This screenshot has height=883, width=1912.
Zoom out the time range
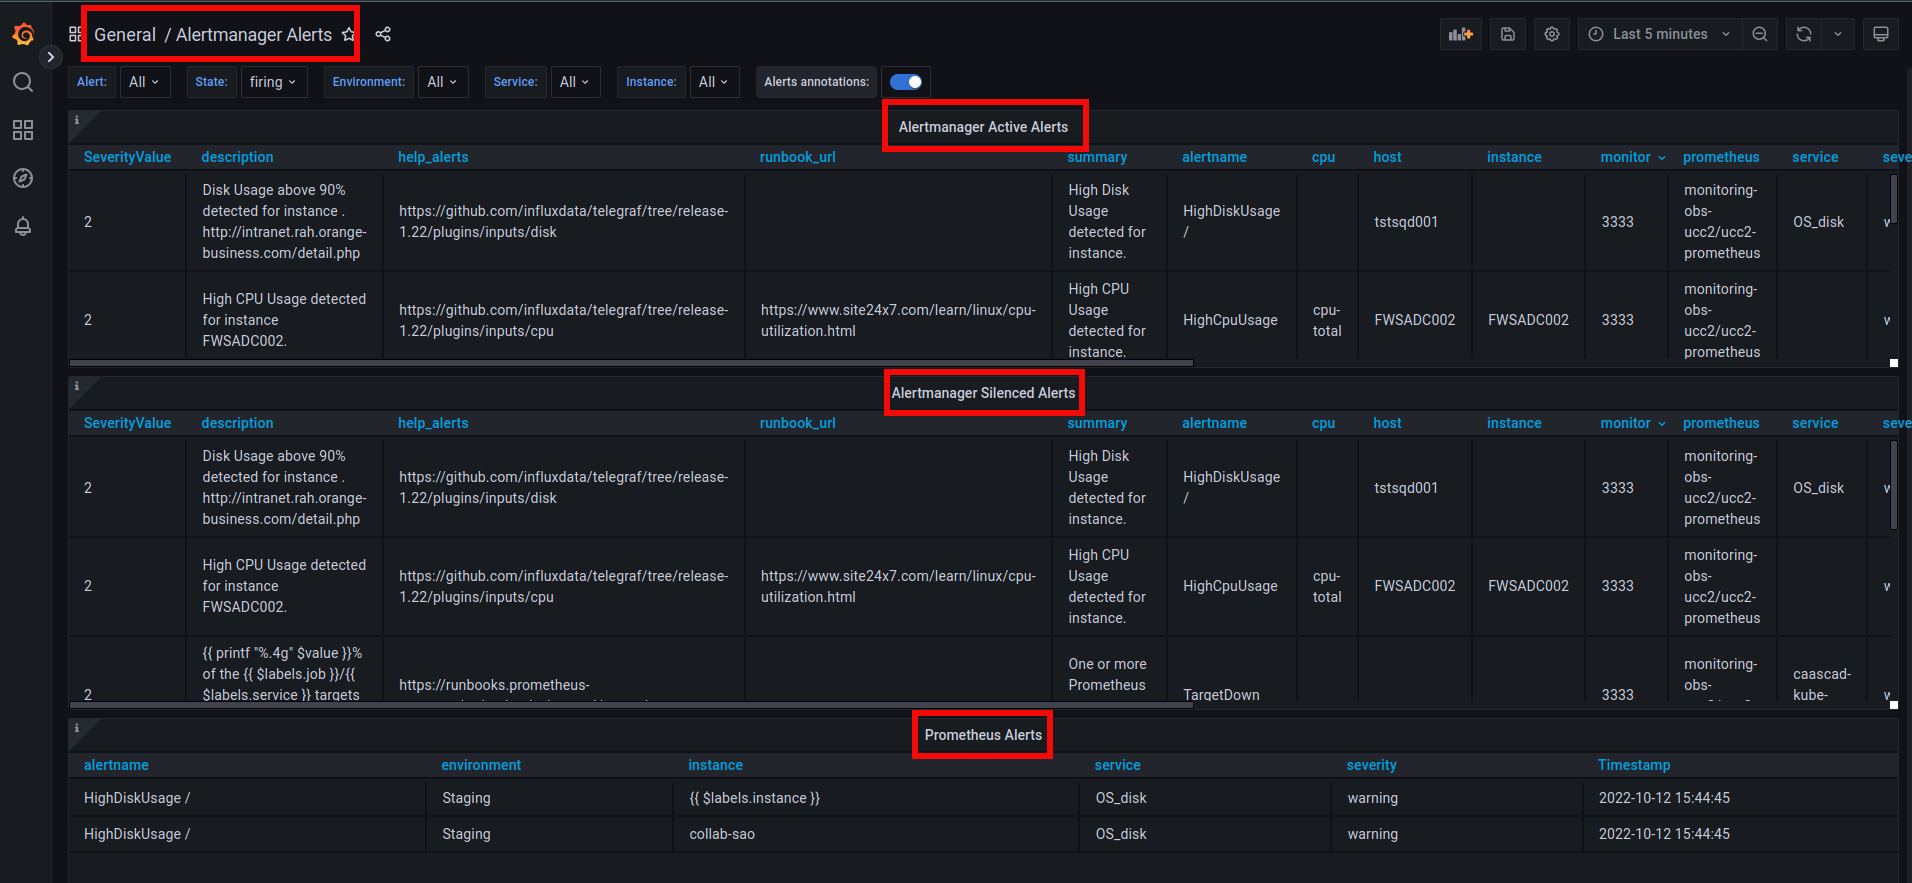pos(1760,34)
